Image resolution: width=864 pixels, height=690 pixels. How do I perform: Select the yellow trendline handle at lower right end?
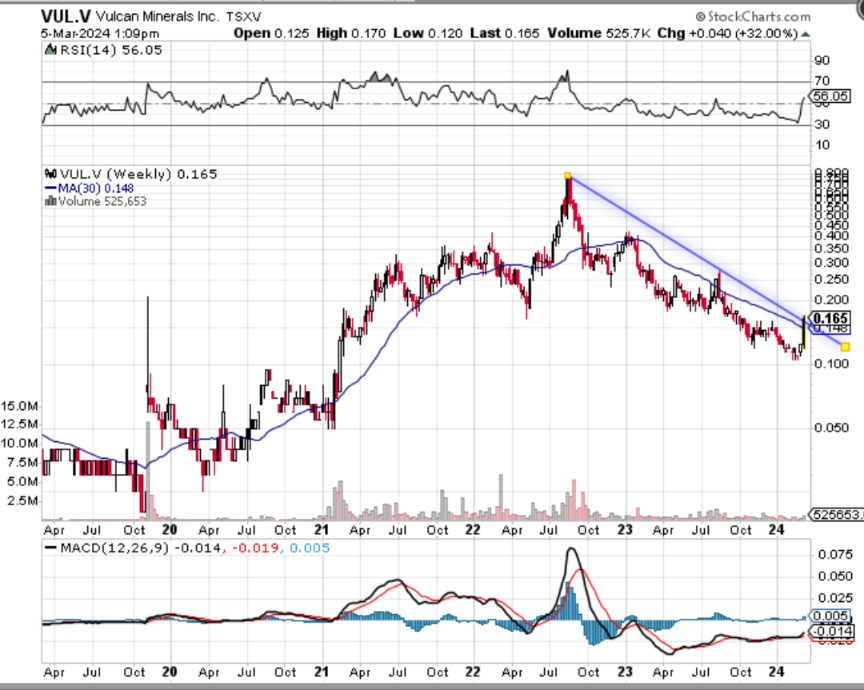pos(845,347)
